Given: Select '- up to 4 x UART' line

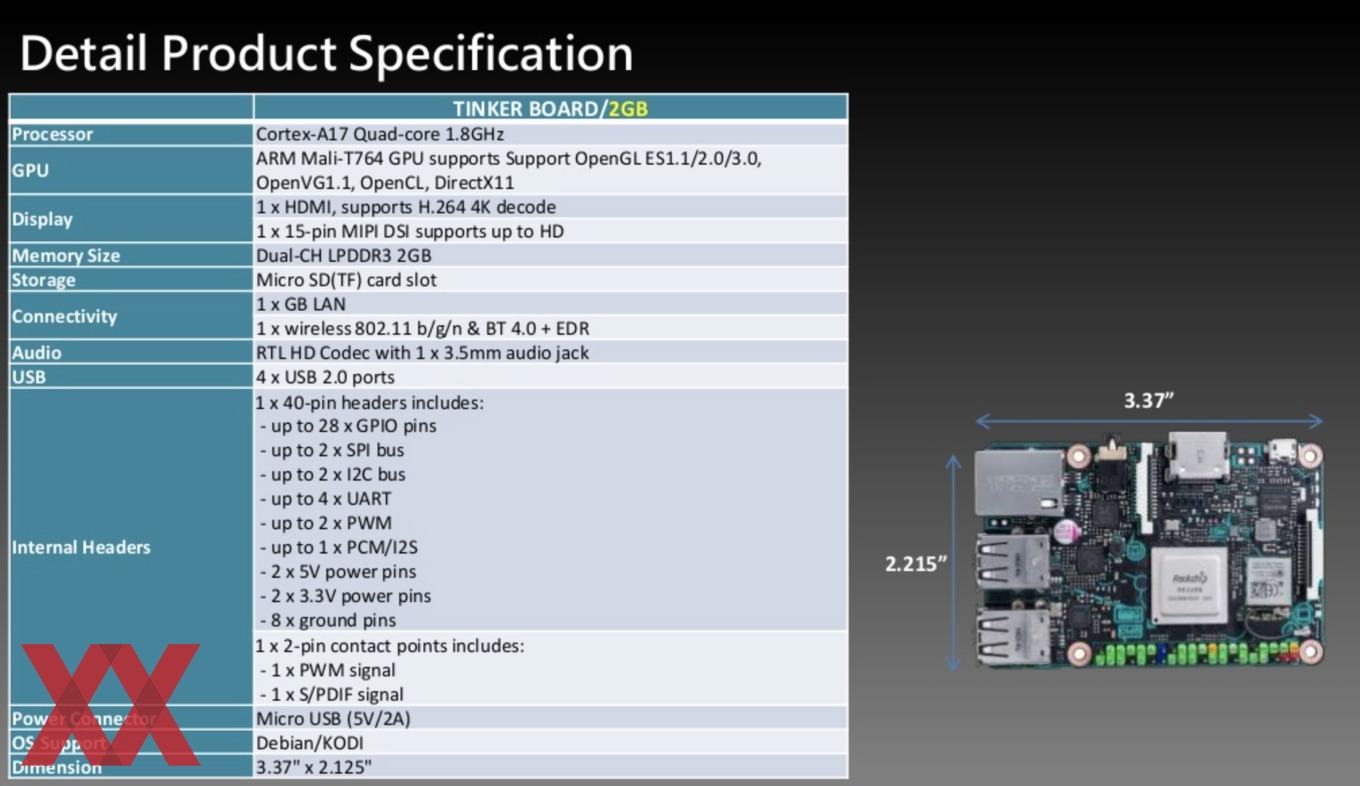Looking at the screenshot, I should tap(325, 498).
